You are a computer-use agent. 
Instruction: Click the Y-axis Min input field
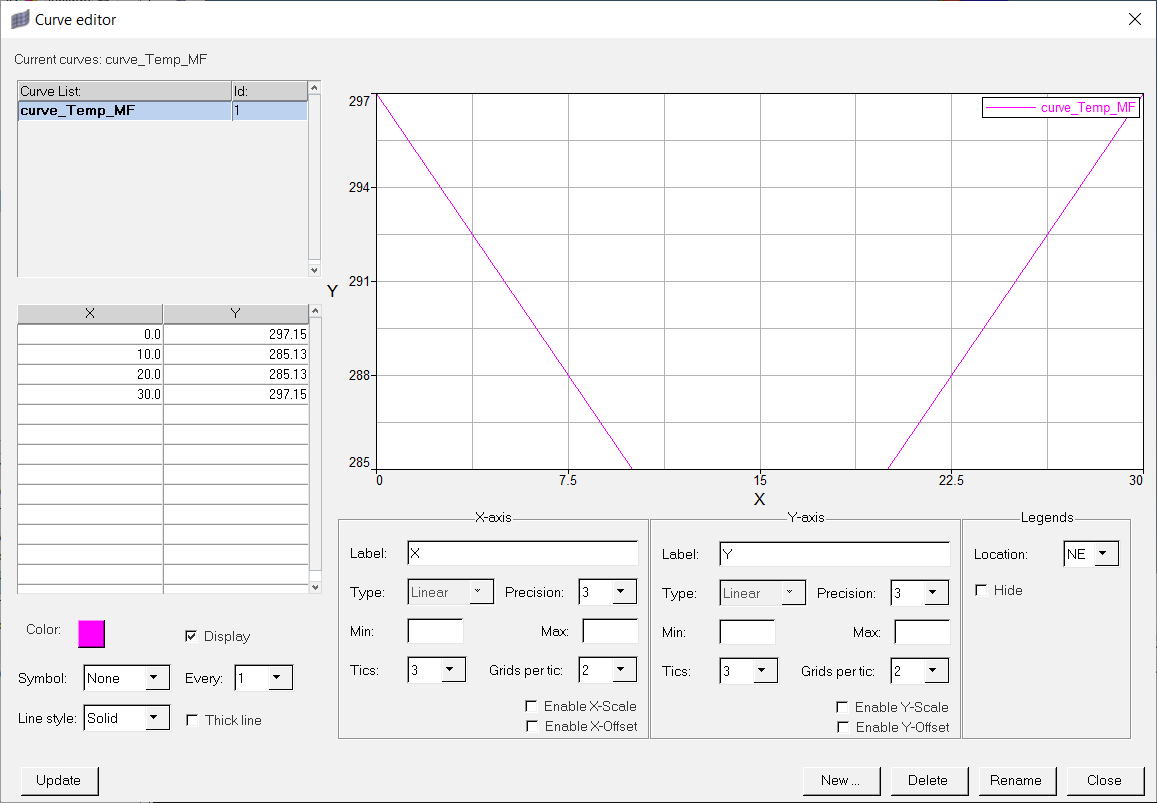click(x=747, y=632)
